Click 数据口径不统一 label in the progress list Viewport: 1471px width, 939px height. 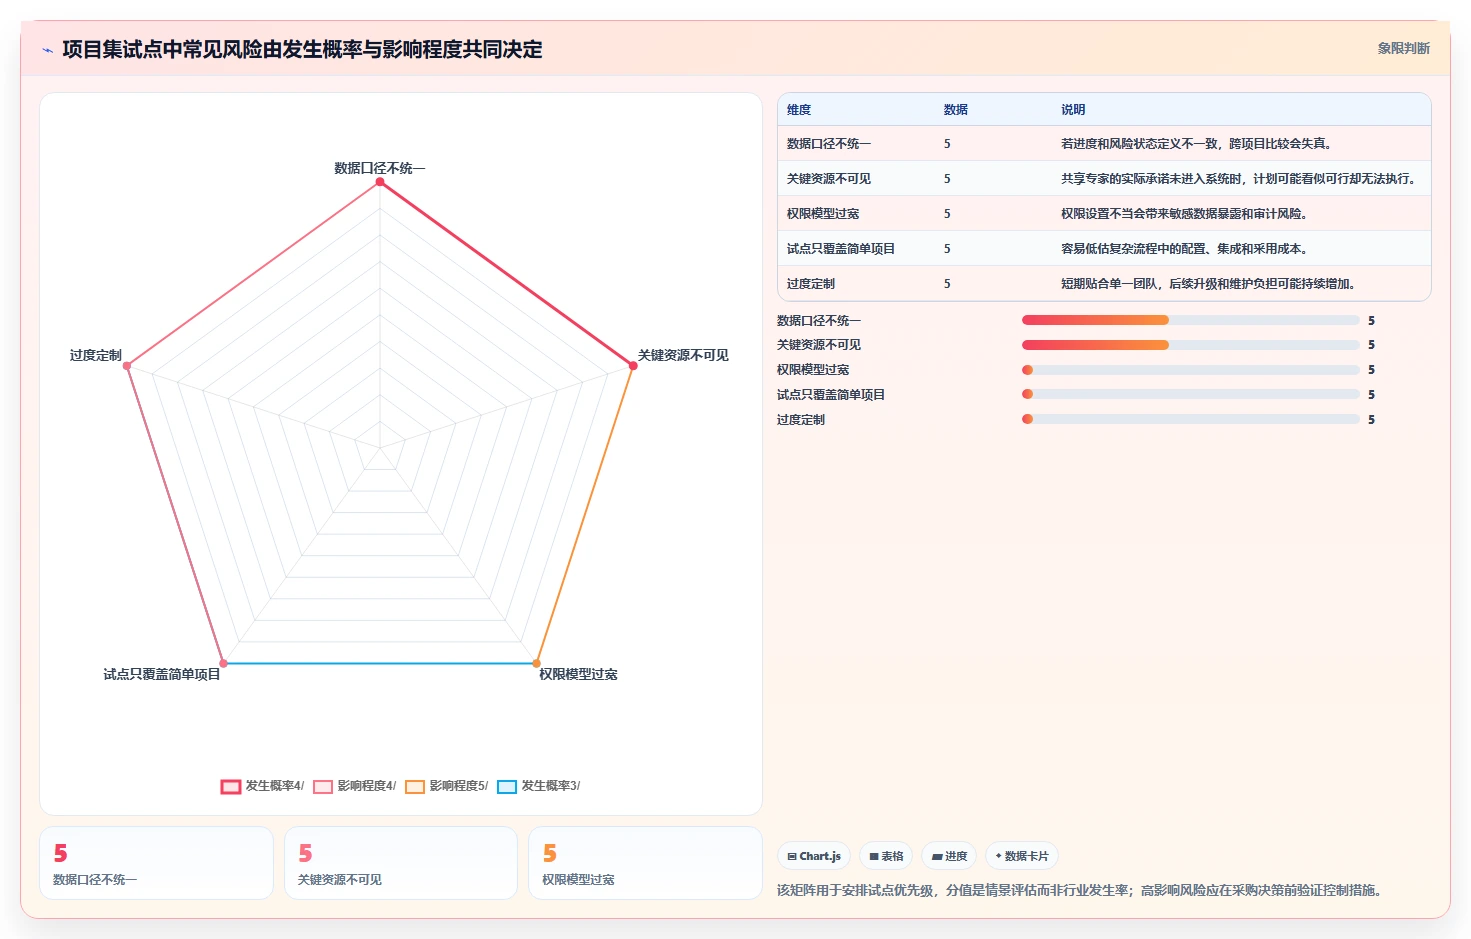point(819,321)
